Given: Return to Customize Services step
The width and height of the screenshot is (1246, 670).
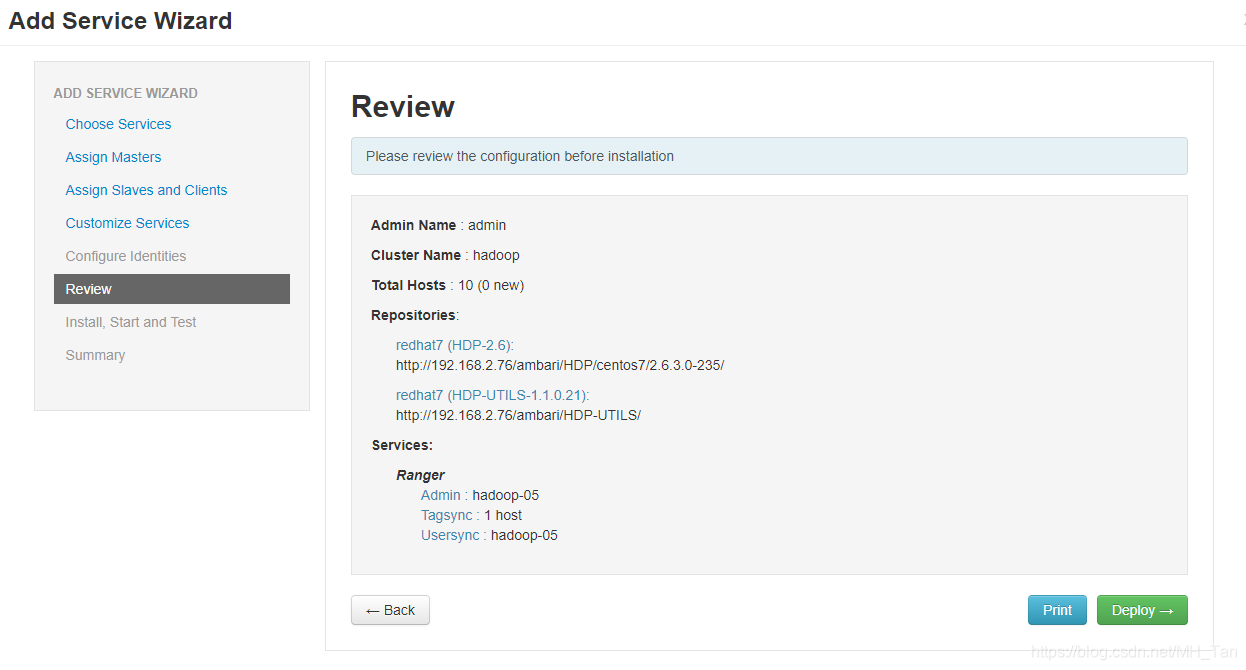Looking at the screenshot, I should 127,223.
